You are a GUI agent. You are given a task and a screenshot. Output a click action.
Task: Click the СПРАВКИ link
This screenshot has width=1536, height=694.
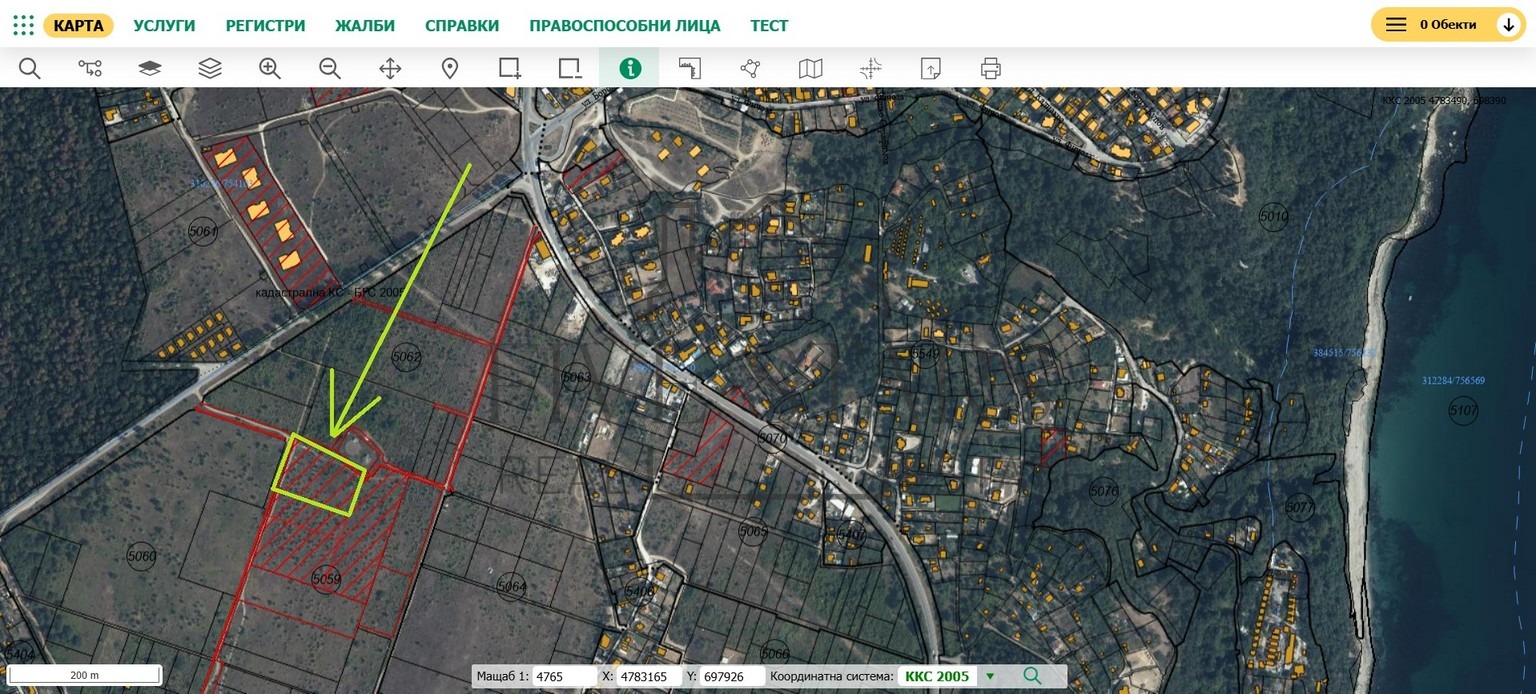point(462,26)
